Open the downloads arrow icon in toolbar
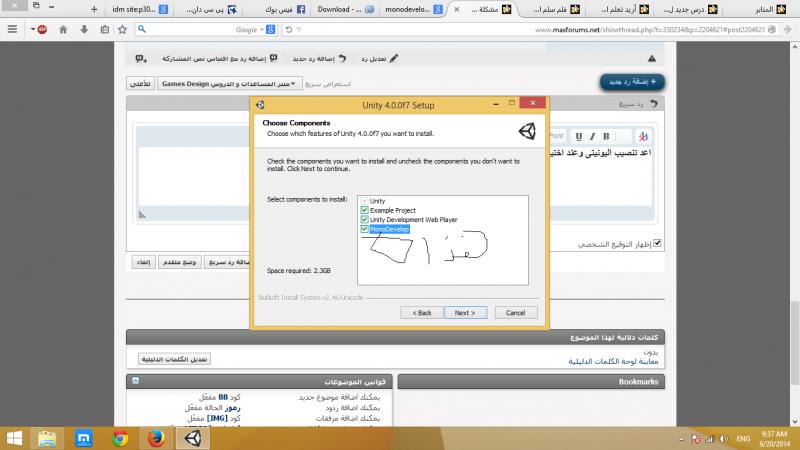 click(x=84, y=30)
